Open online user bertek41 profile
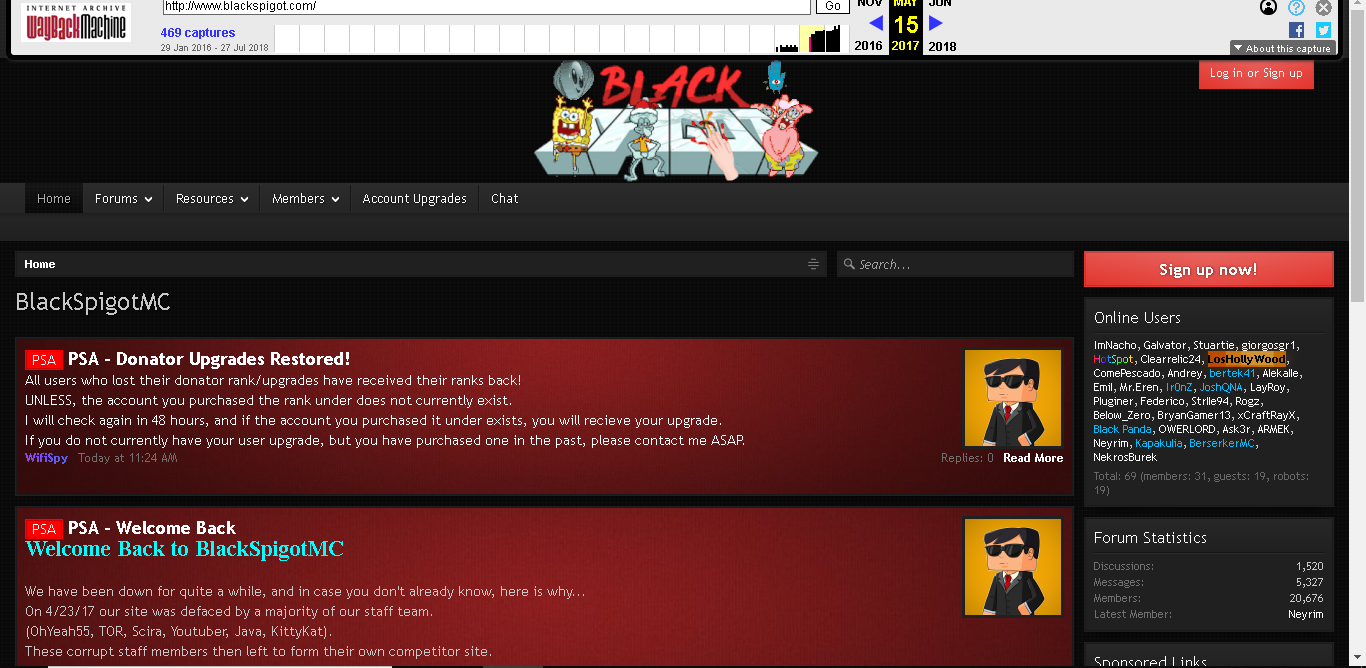Image resolution: width=1366 pixels, height=668 pixels. [1232, 373]
